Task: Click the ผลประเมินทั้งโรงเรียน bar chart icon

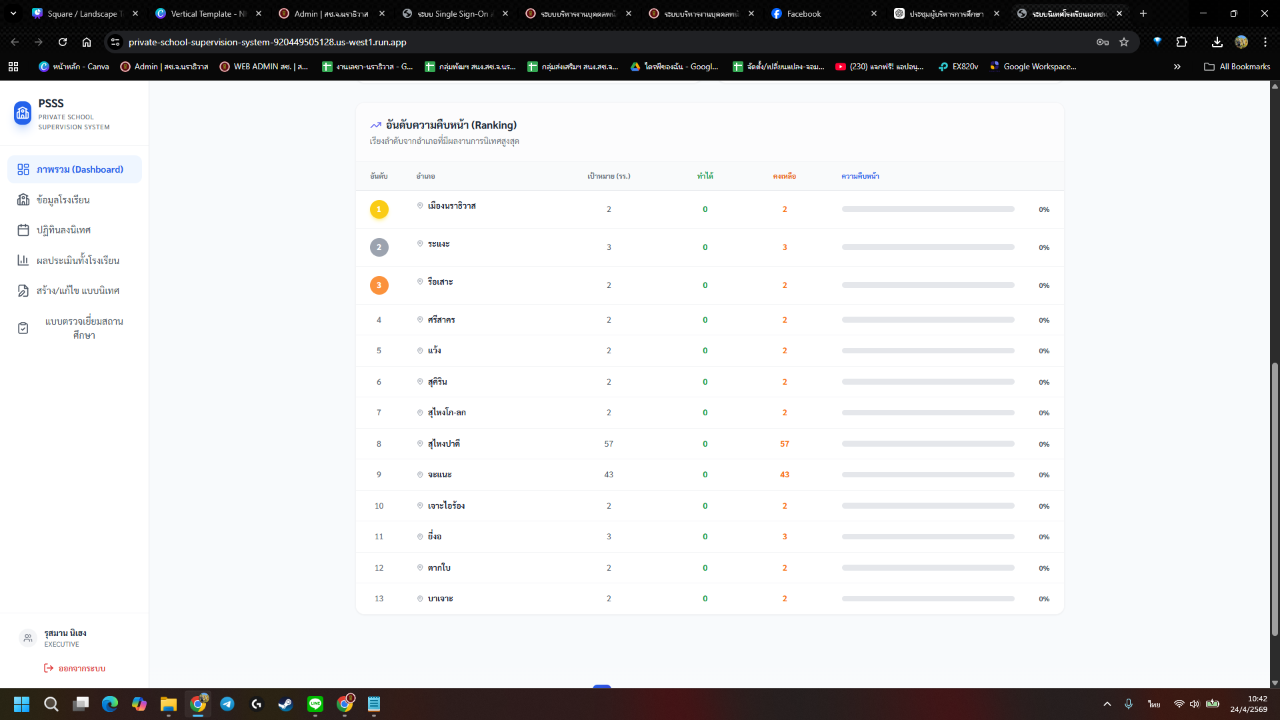Action: [x=23, y=260]
